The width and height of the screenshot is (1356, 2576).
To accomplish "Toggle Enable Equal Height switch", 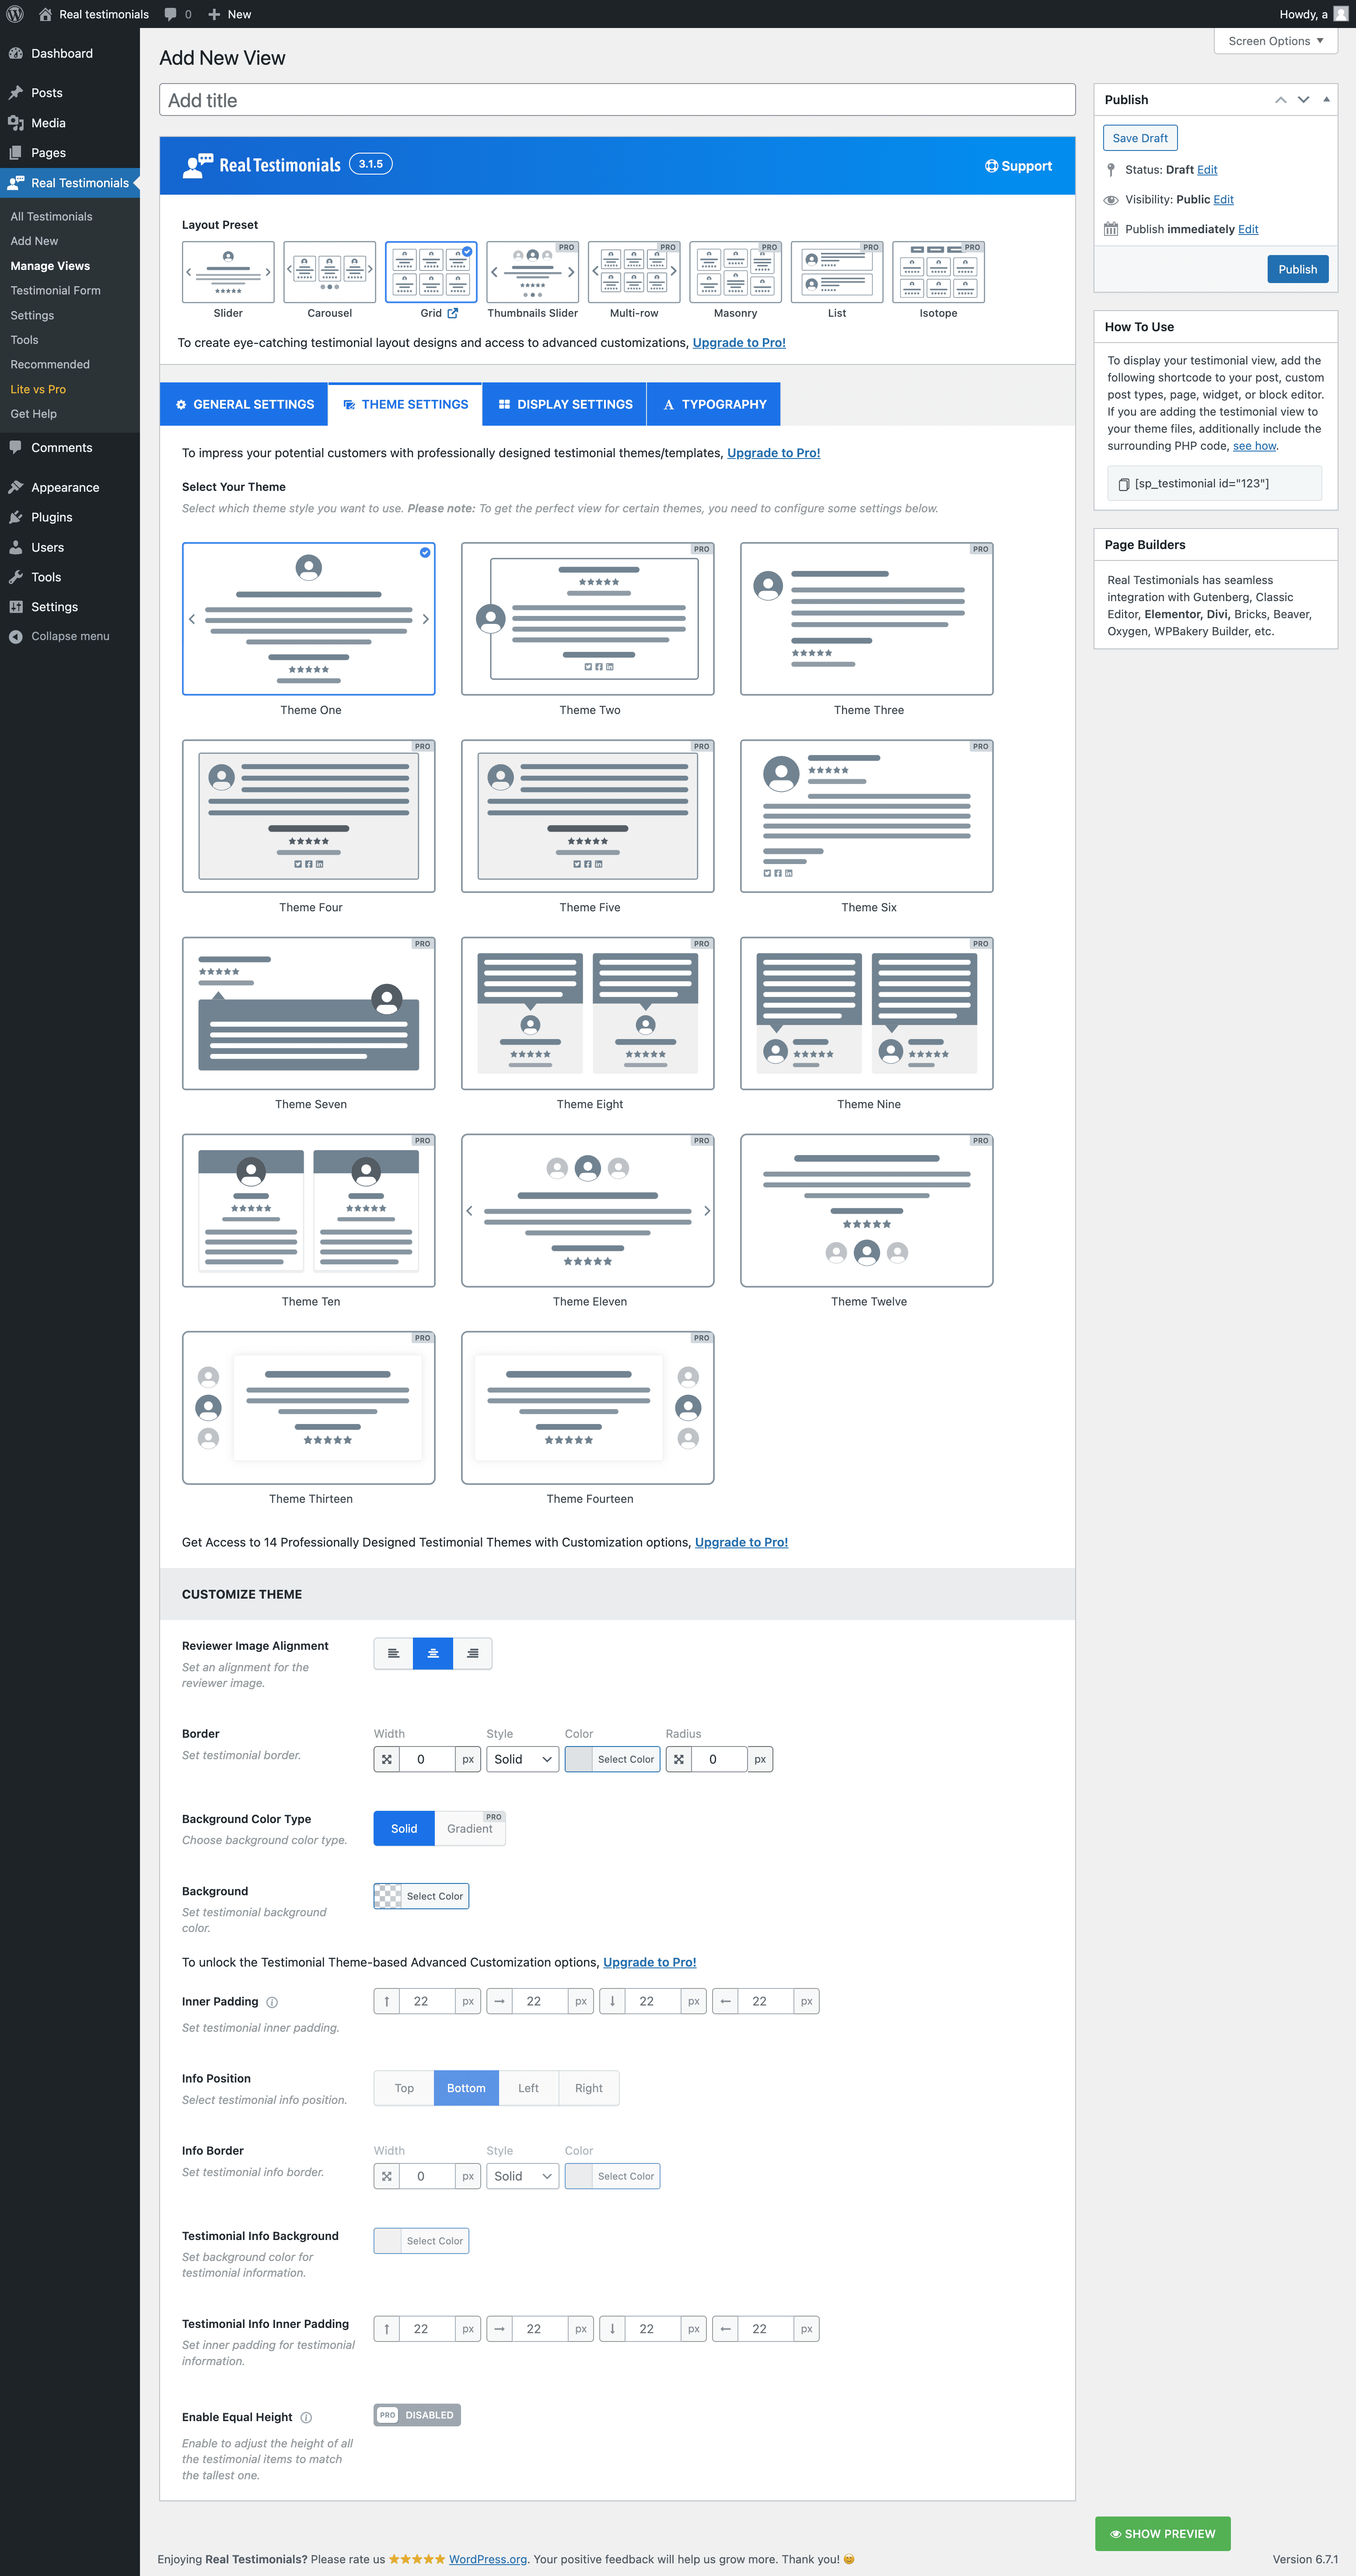I will (x=417, y=2415).
